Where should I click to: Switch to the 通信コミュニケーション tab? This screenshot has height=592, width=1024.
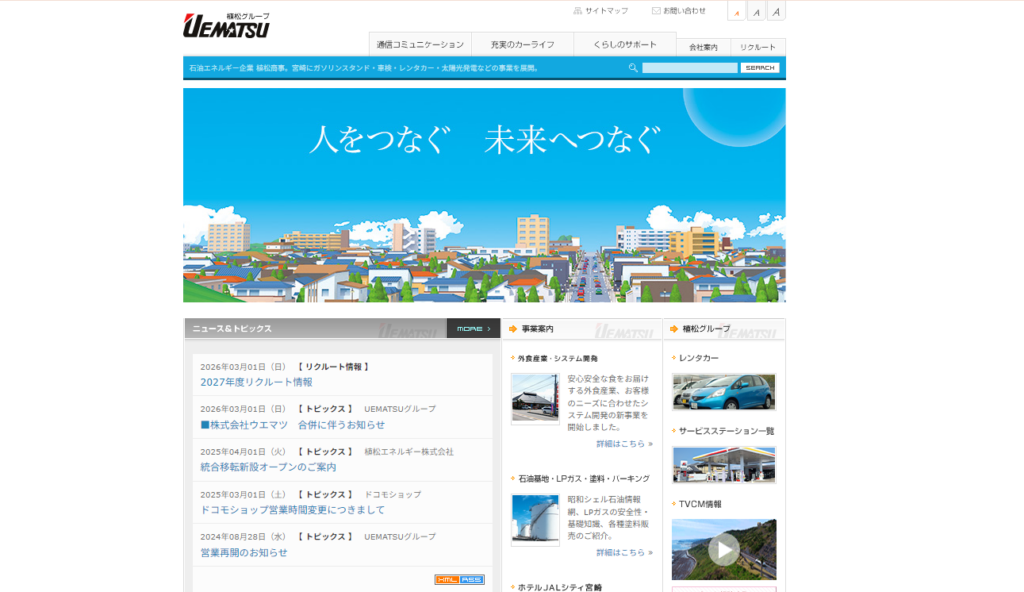point(419,43)
